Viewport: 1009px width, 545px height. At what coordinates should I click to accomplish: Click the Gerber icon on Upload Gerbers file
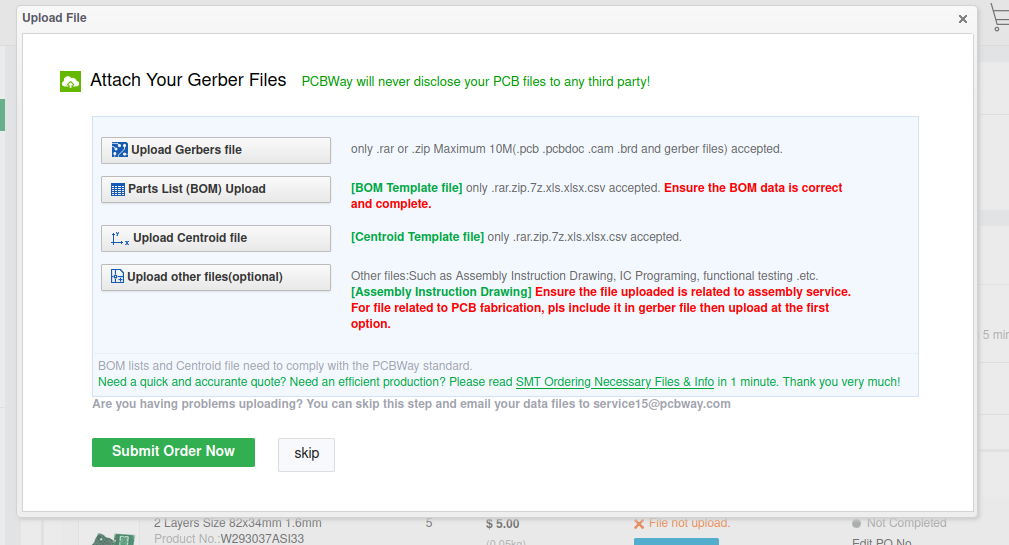[120, 150]
